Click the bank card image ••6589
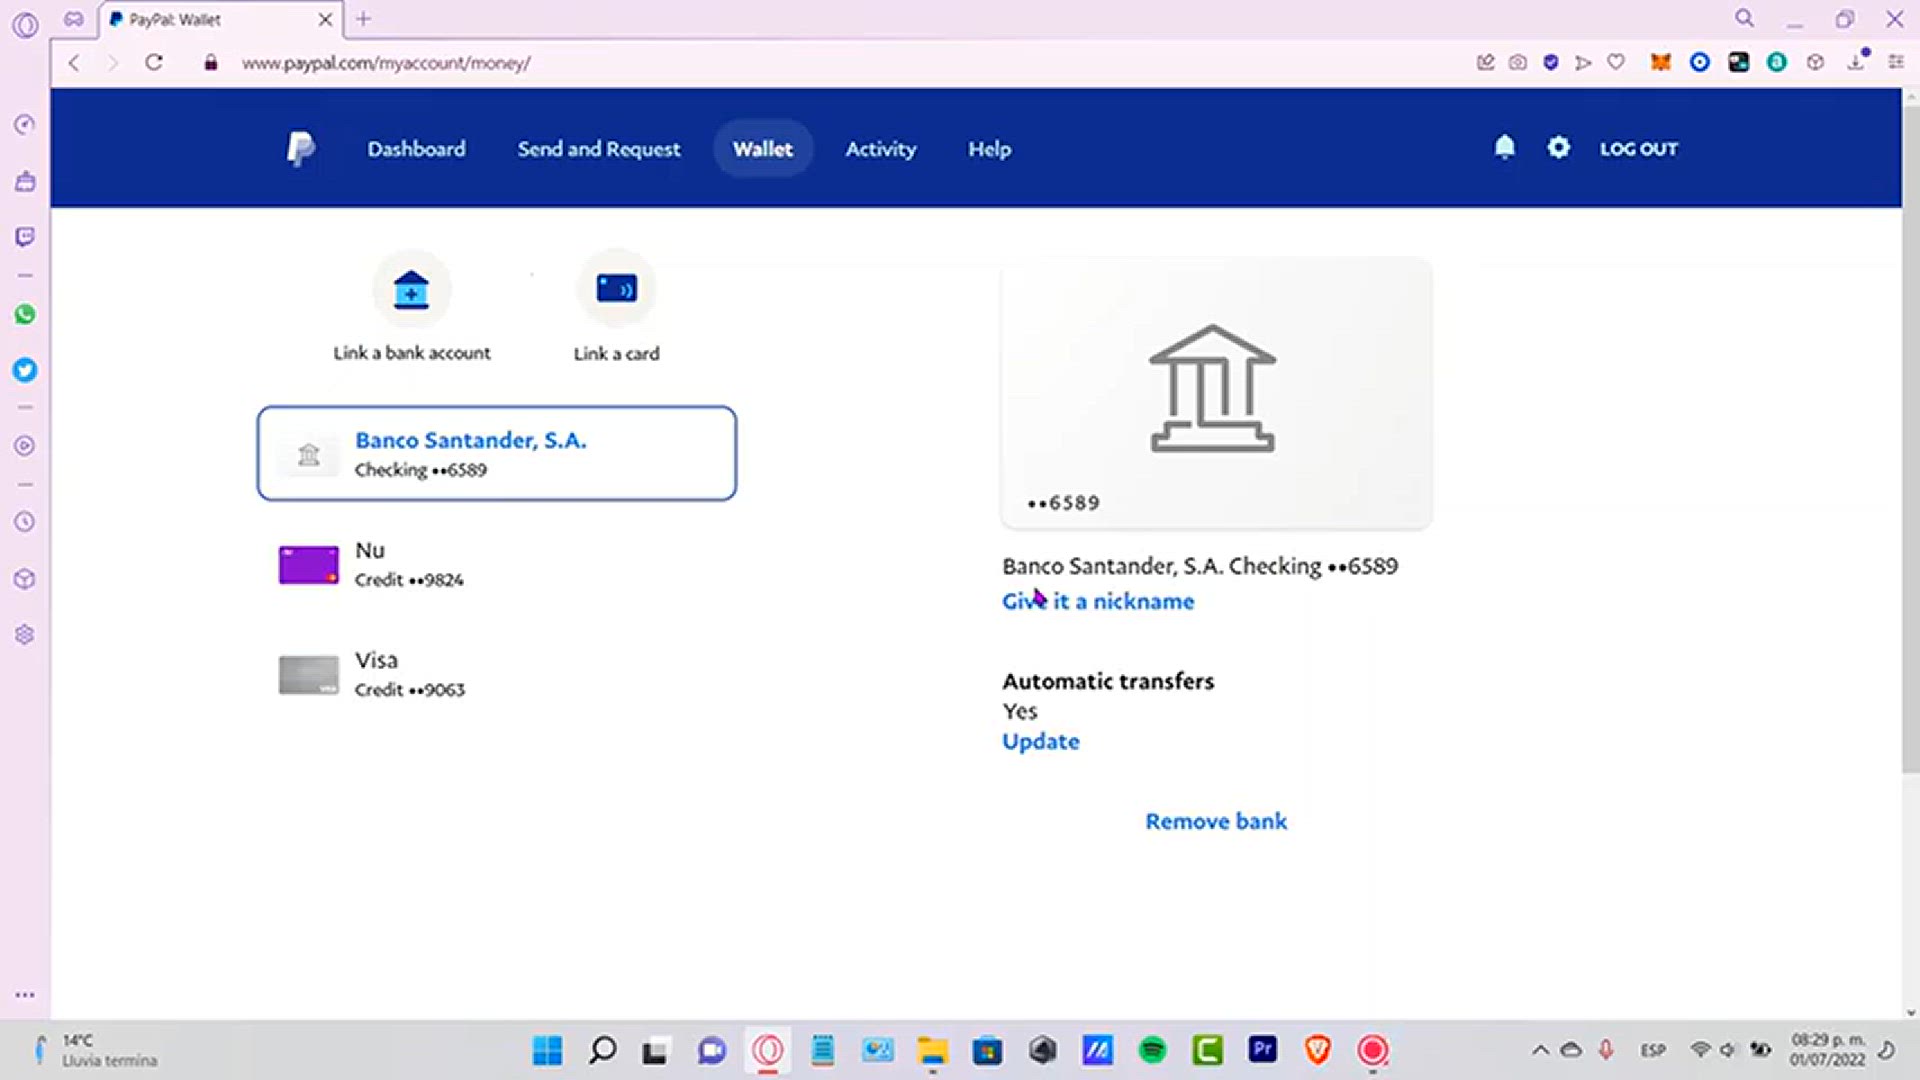 pyautogui.click(x=1216, y=393)
